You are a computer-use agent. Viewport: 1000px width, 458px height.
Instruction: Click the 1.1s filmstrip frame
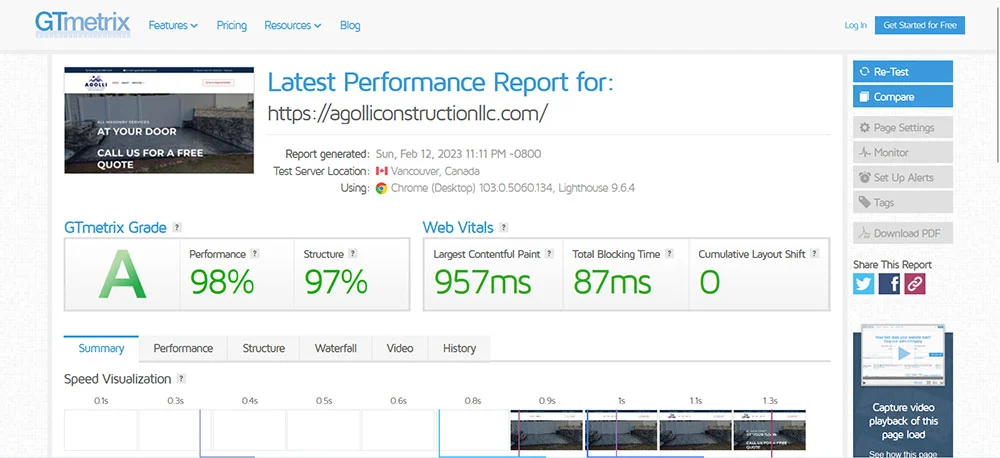pyautogui.click(x=695, y=430)
